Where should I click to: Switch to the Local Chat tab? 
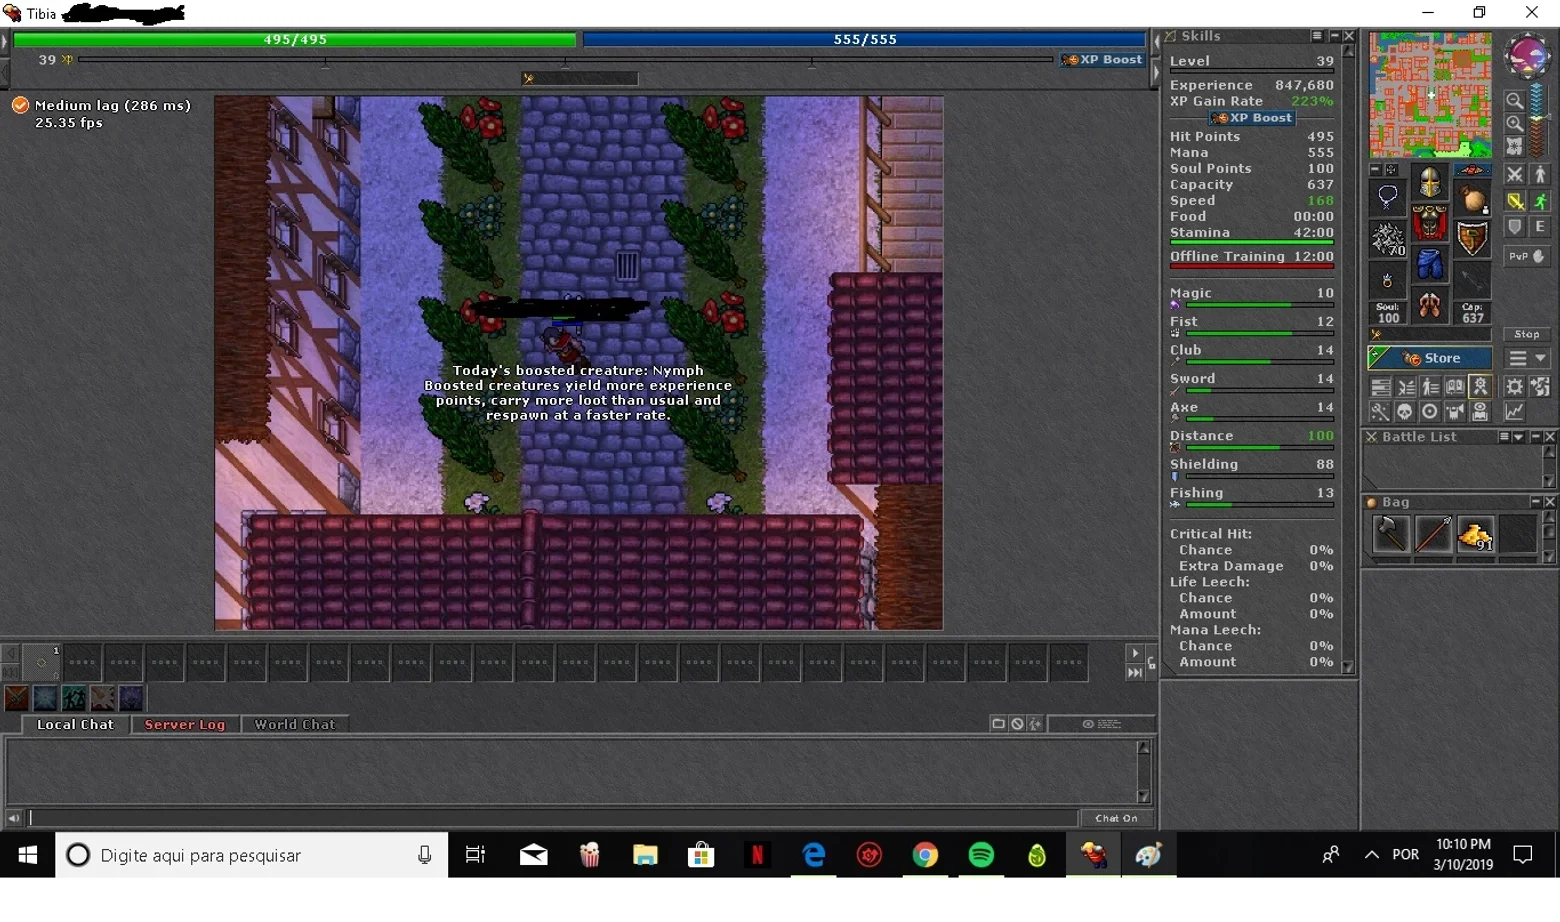coord(75,725)
